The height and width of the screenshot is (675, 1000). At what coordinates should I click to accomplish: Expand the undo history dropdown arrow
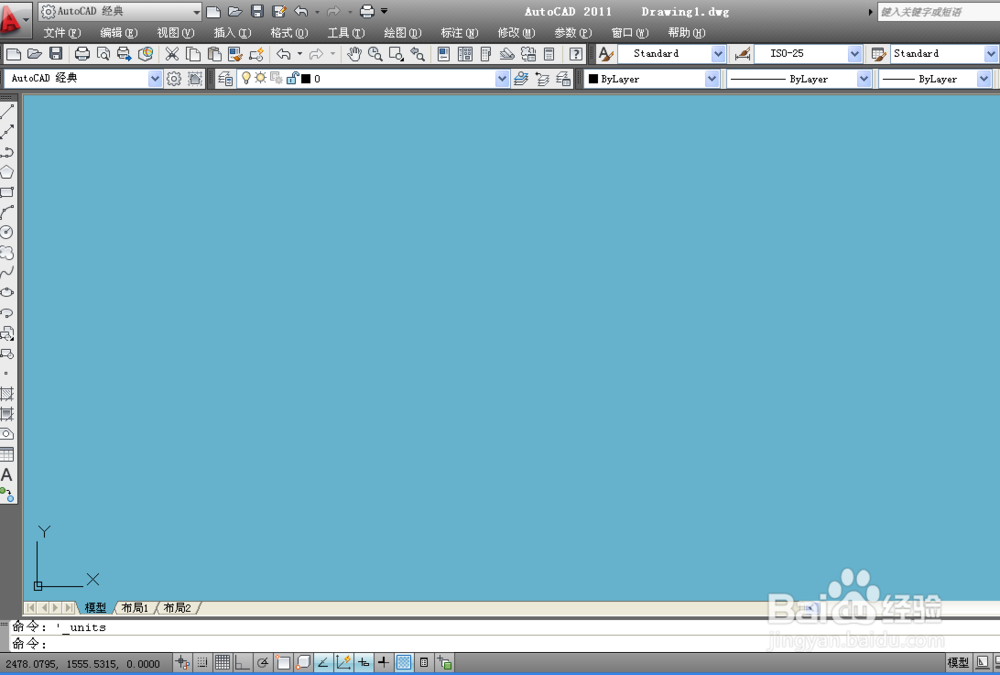pos(300,54)
